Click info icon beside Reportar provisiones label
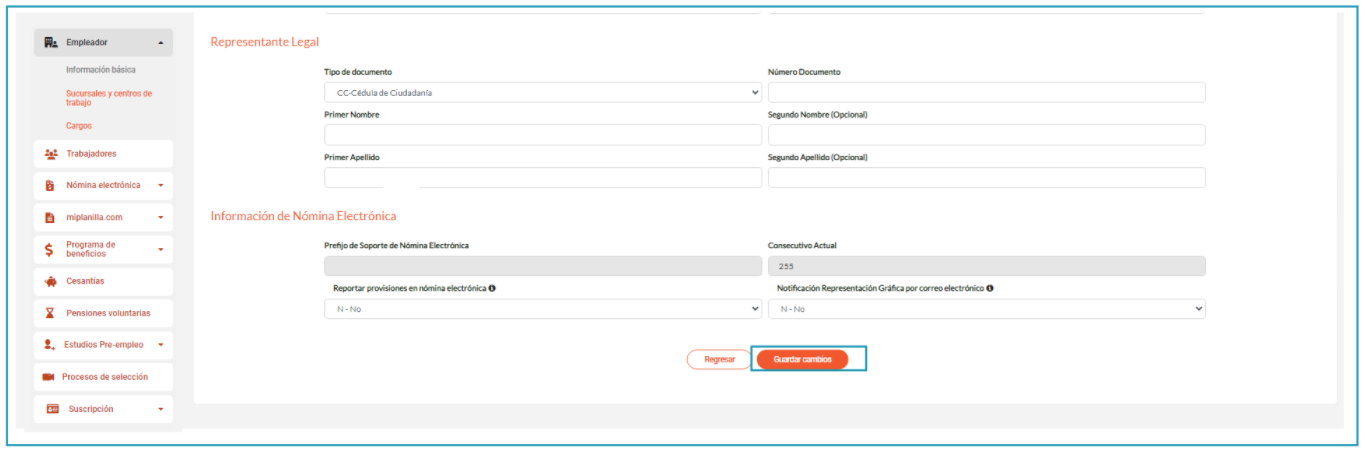This screenshot has height=458, width=1365. [493, 288]
